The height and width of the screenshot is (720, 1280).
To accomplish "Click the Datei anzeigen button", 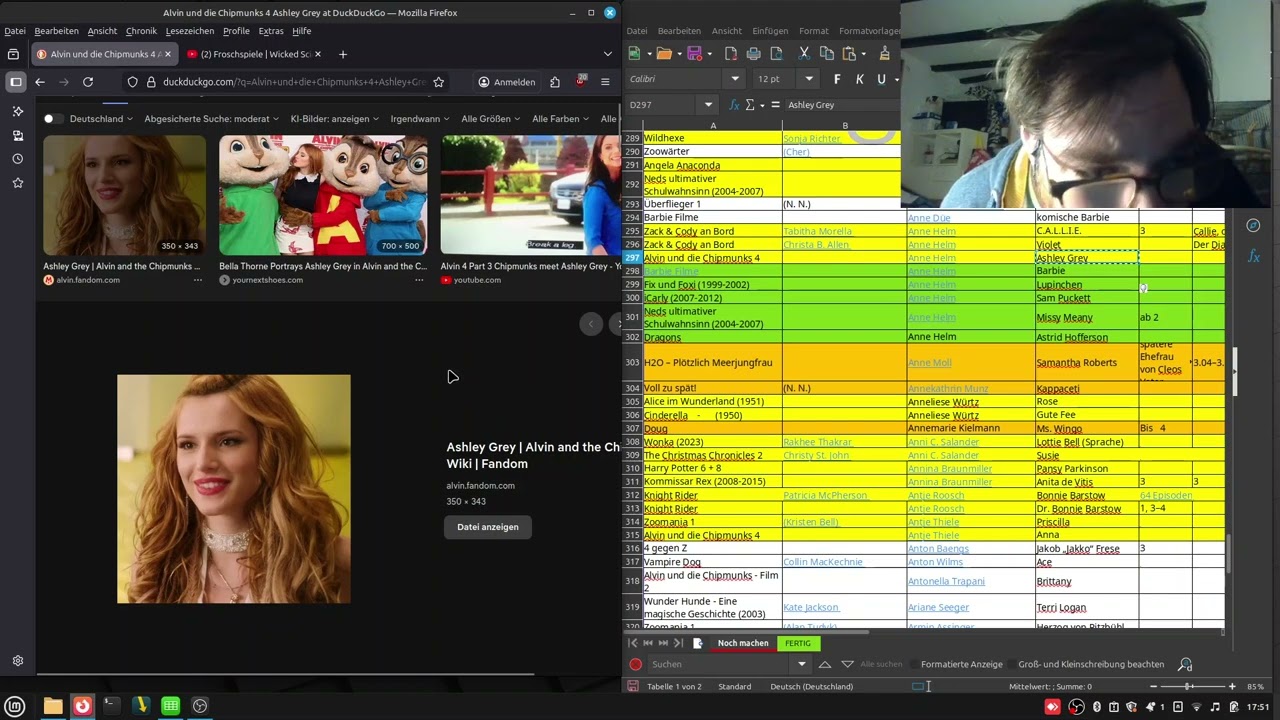I will click(x=488, y=527).
